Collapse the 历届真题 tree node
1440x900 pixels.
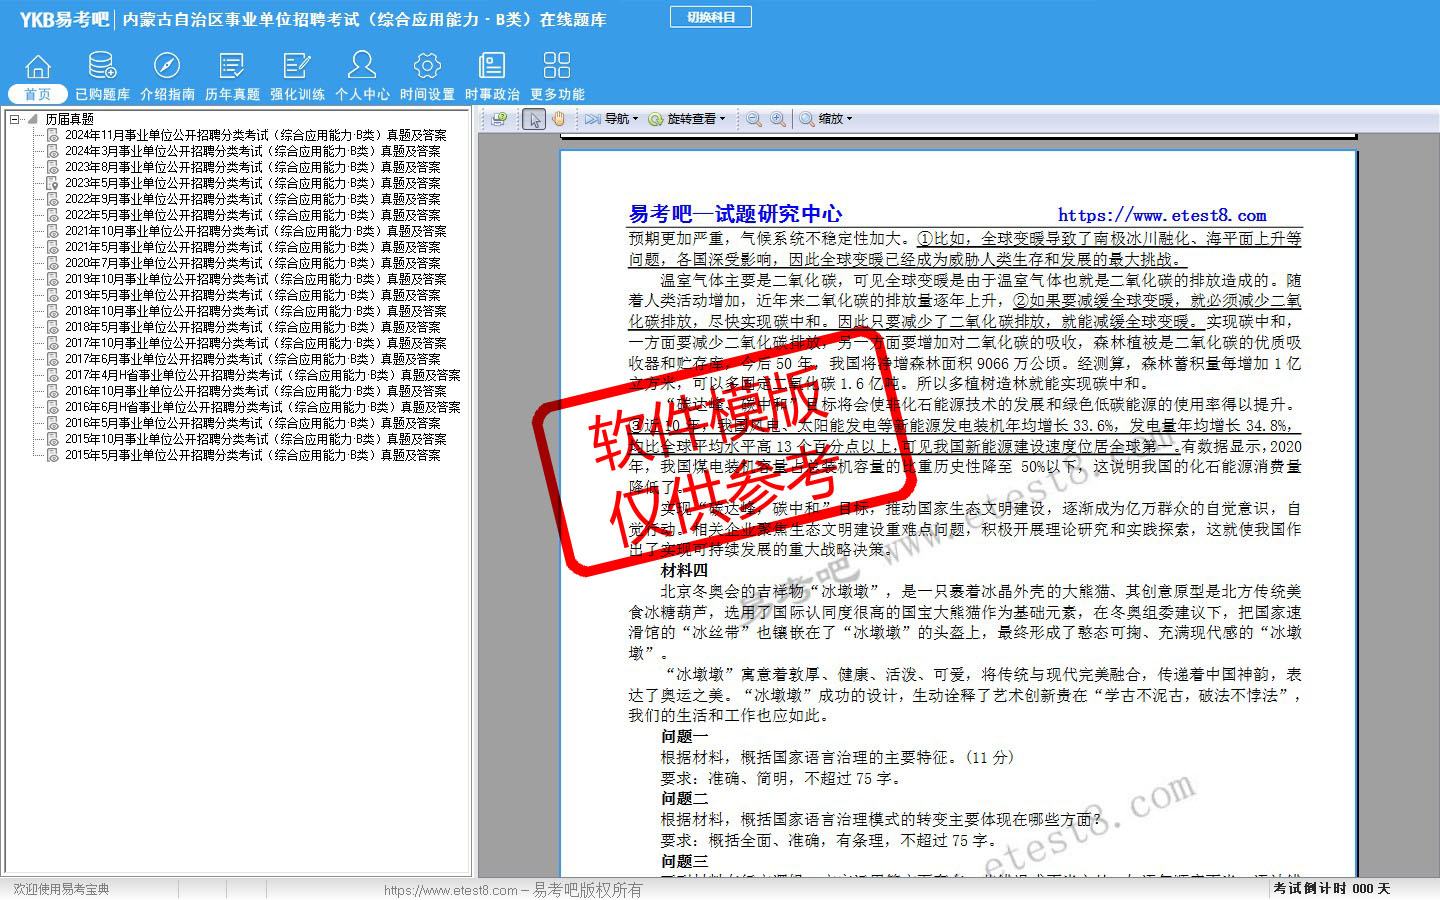(14, 119)
